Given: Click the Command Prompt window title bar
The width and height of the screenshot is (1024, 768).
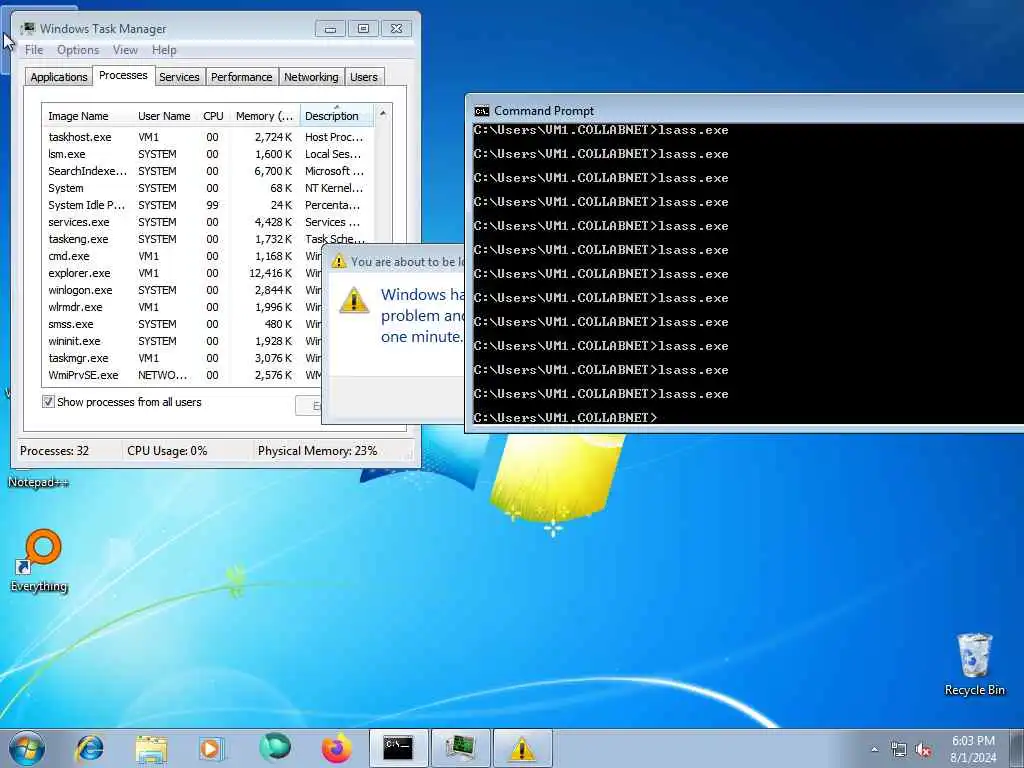Looking at the screenshot, I should pyautogui.click(x=744, y=110).
